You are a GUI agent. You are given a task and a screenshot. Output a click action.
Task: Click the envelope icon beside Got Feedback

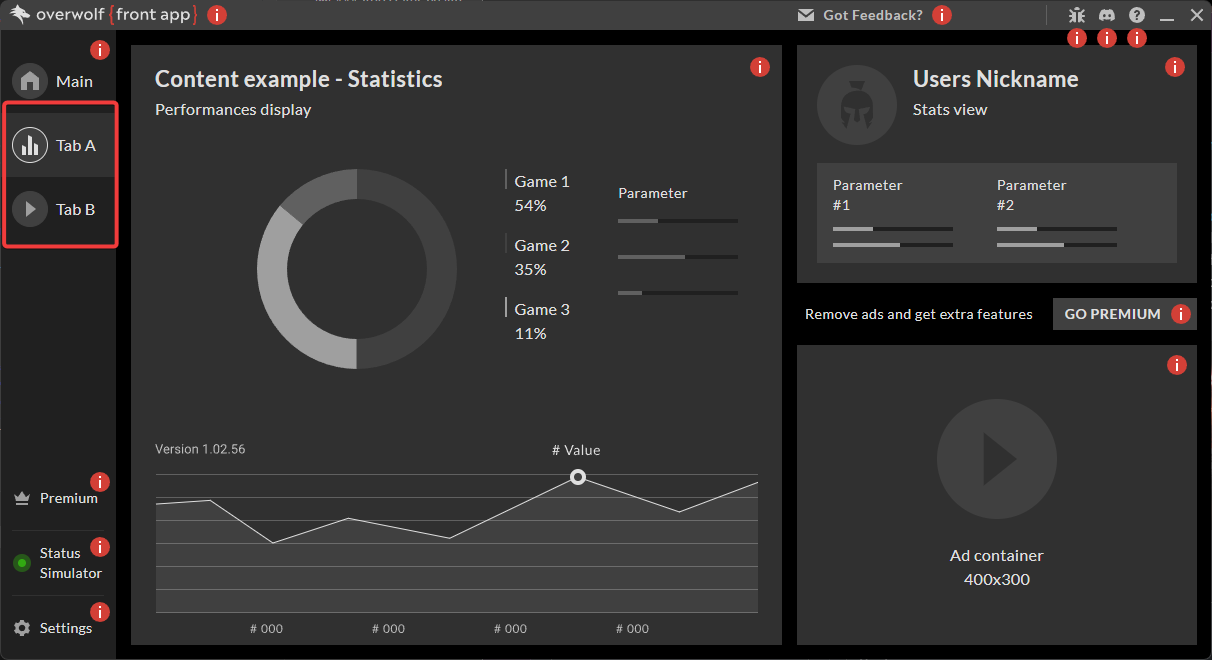point(806,15)
